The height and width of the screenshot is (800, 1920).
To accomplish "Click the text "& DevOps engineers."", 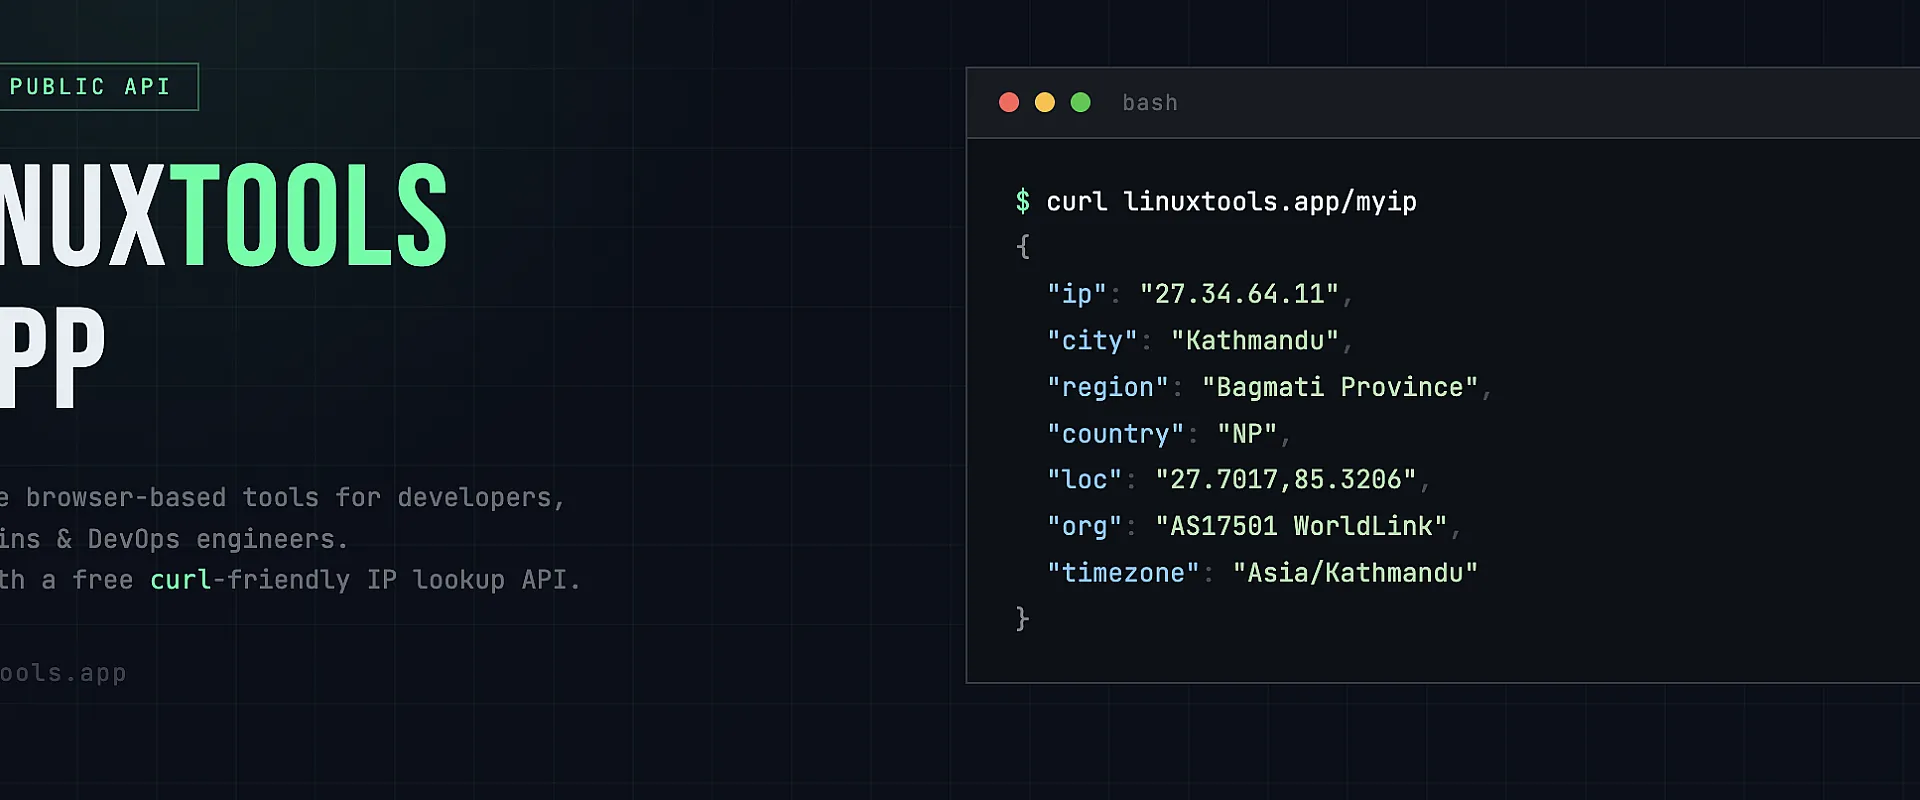I will [203, 540].
